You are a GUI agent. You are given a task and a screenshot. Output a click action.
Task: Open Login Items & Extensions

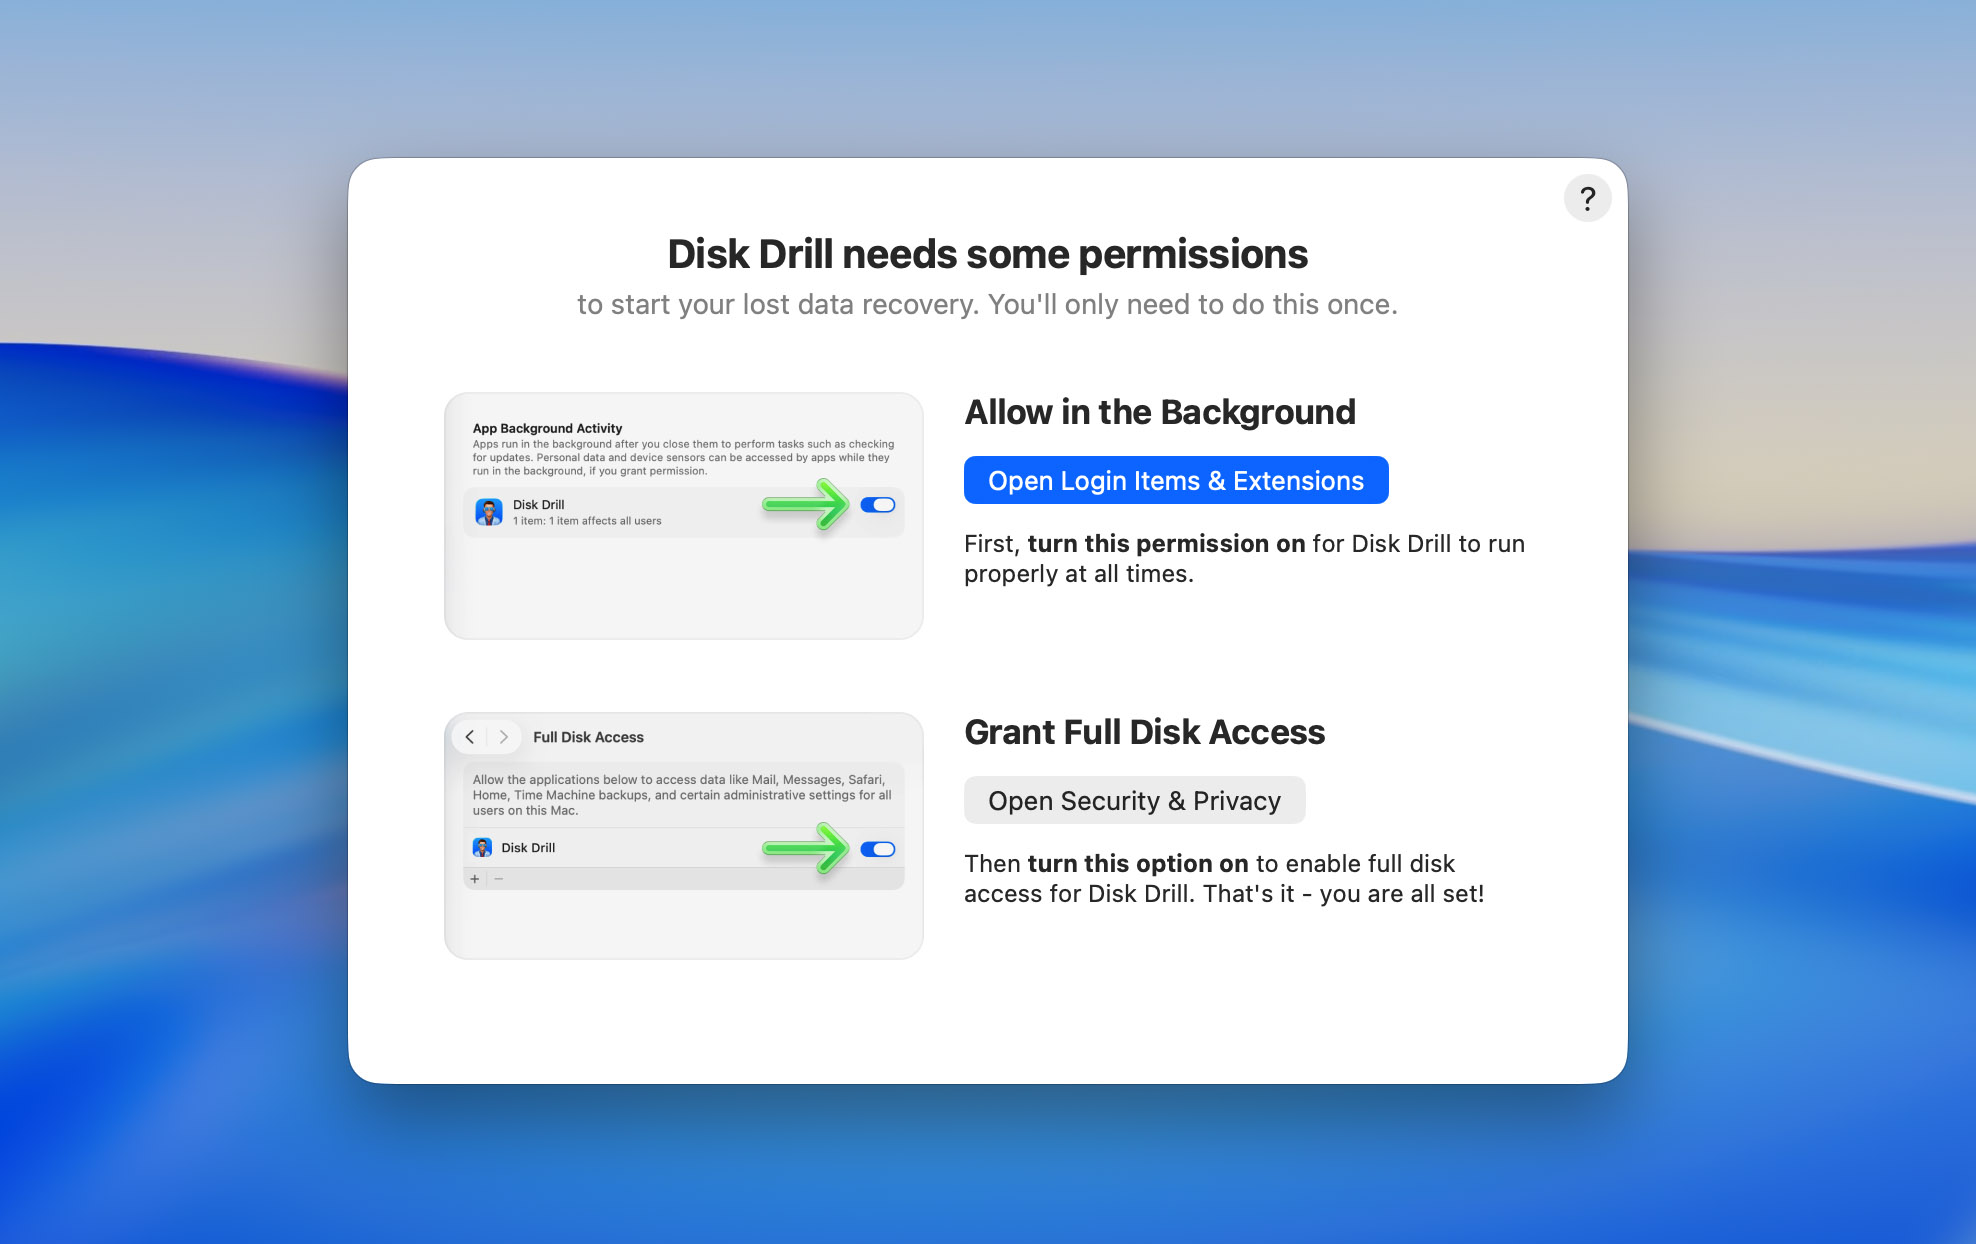point(1176,480)
